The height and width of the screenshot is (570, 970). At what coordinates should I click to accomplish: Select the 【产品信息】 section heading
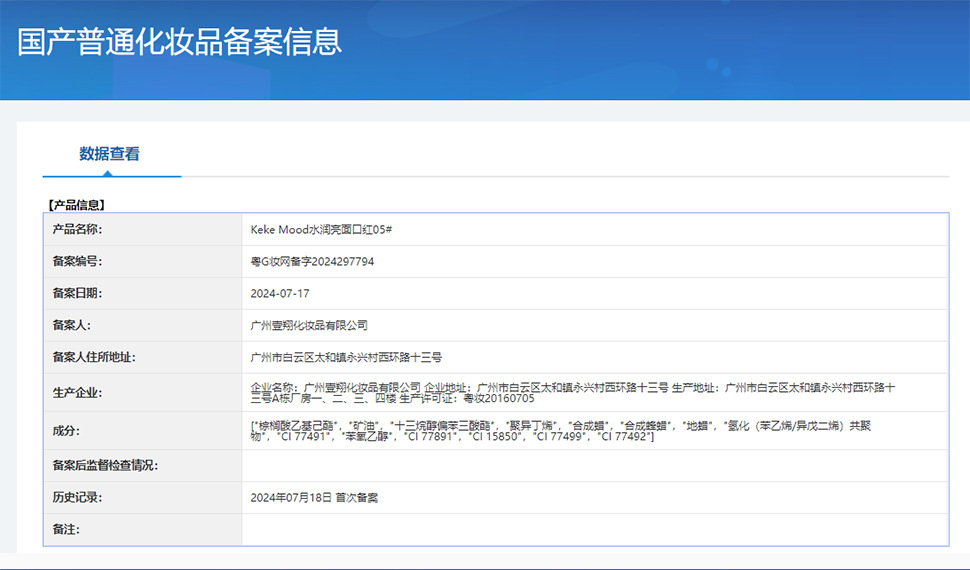pos(77,205)
